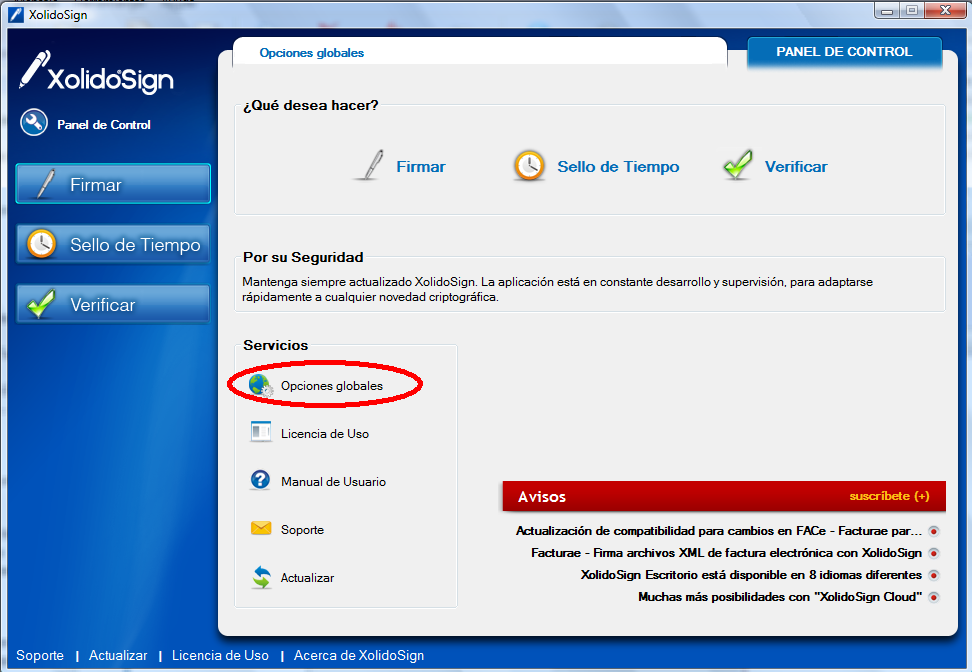Image resolution: width=972 pixels, height=672 pixels.
Task: Close the XolidoSign window
Action: point(945,11)
